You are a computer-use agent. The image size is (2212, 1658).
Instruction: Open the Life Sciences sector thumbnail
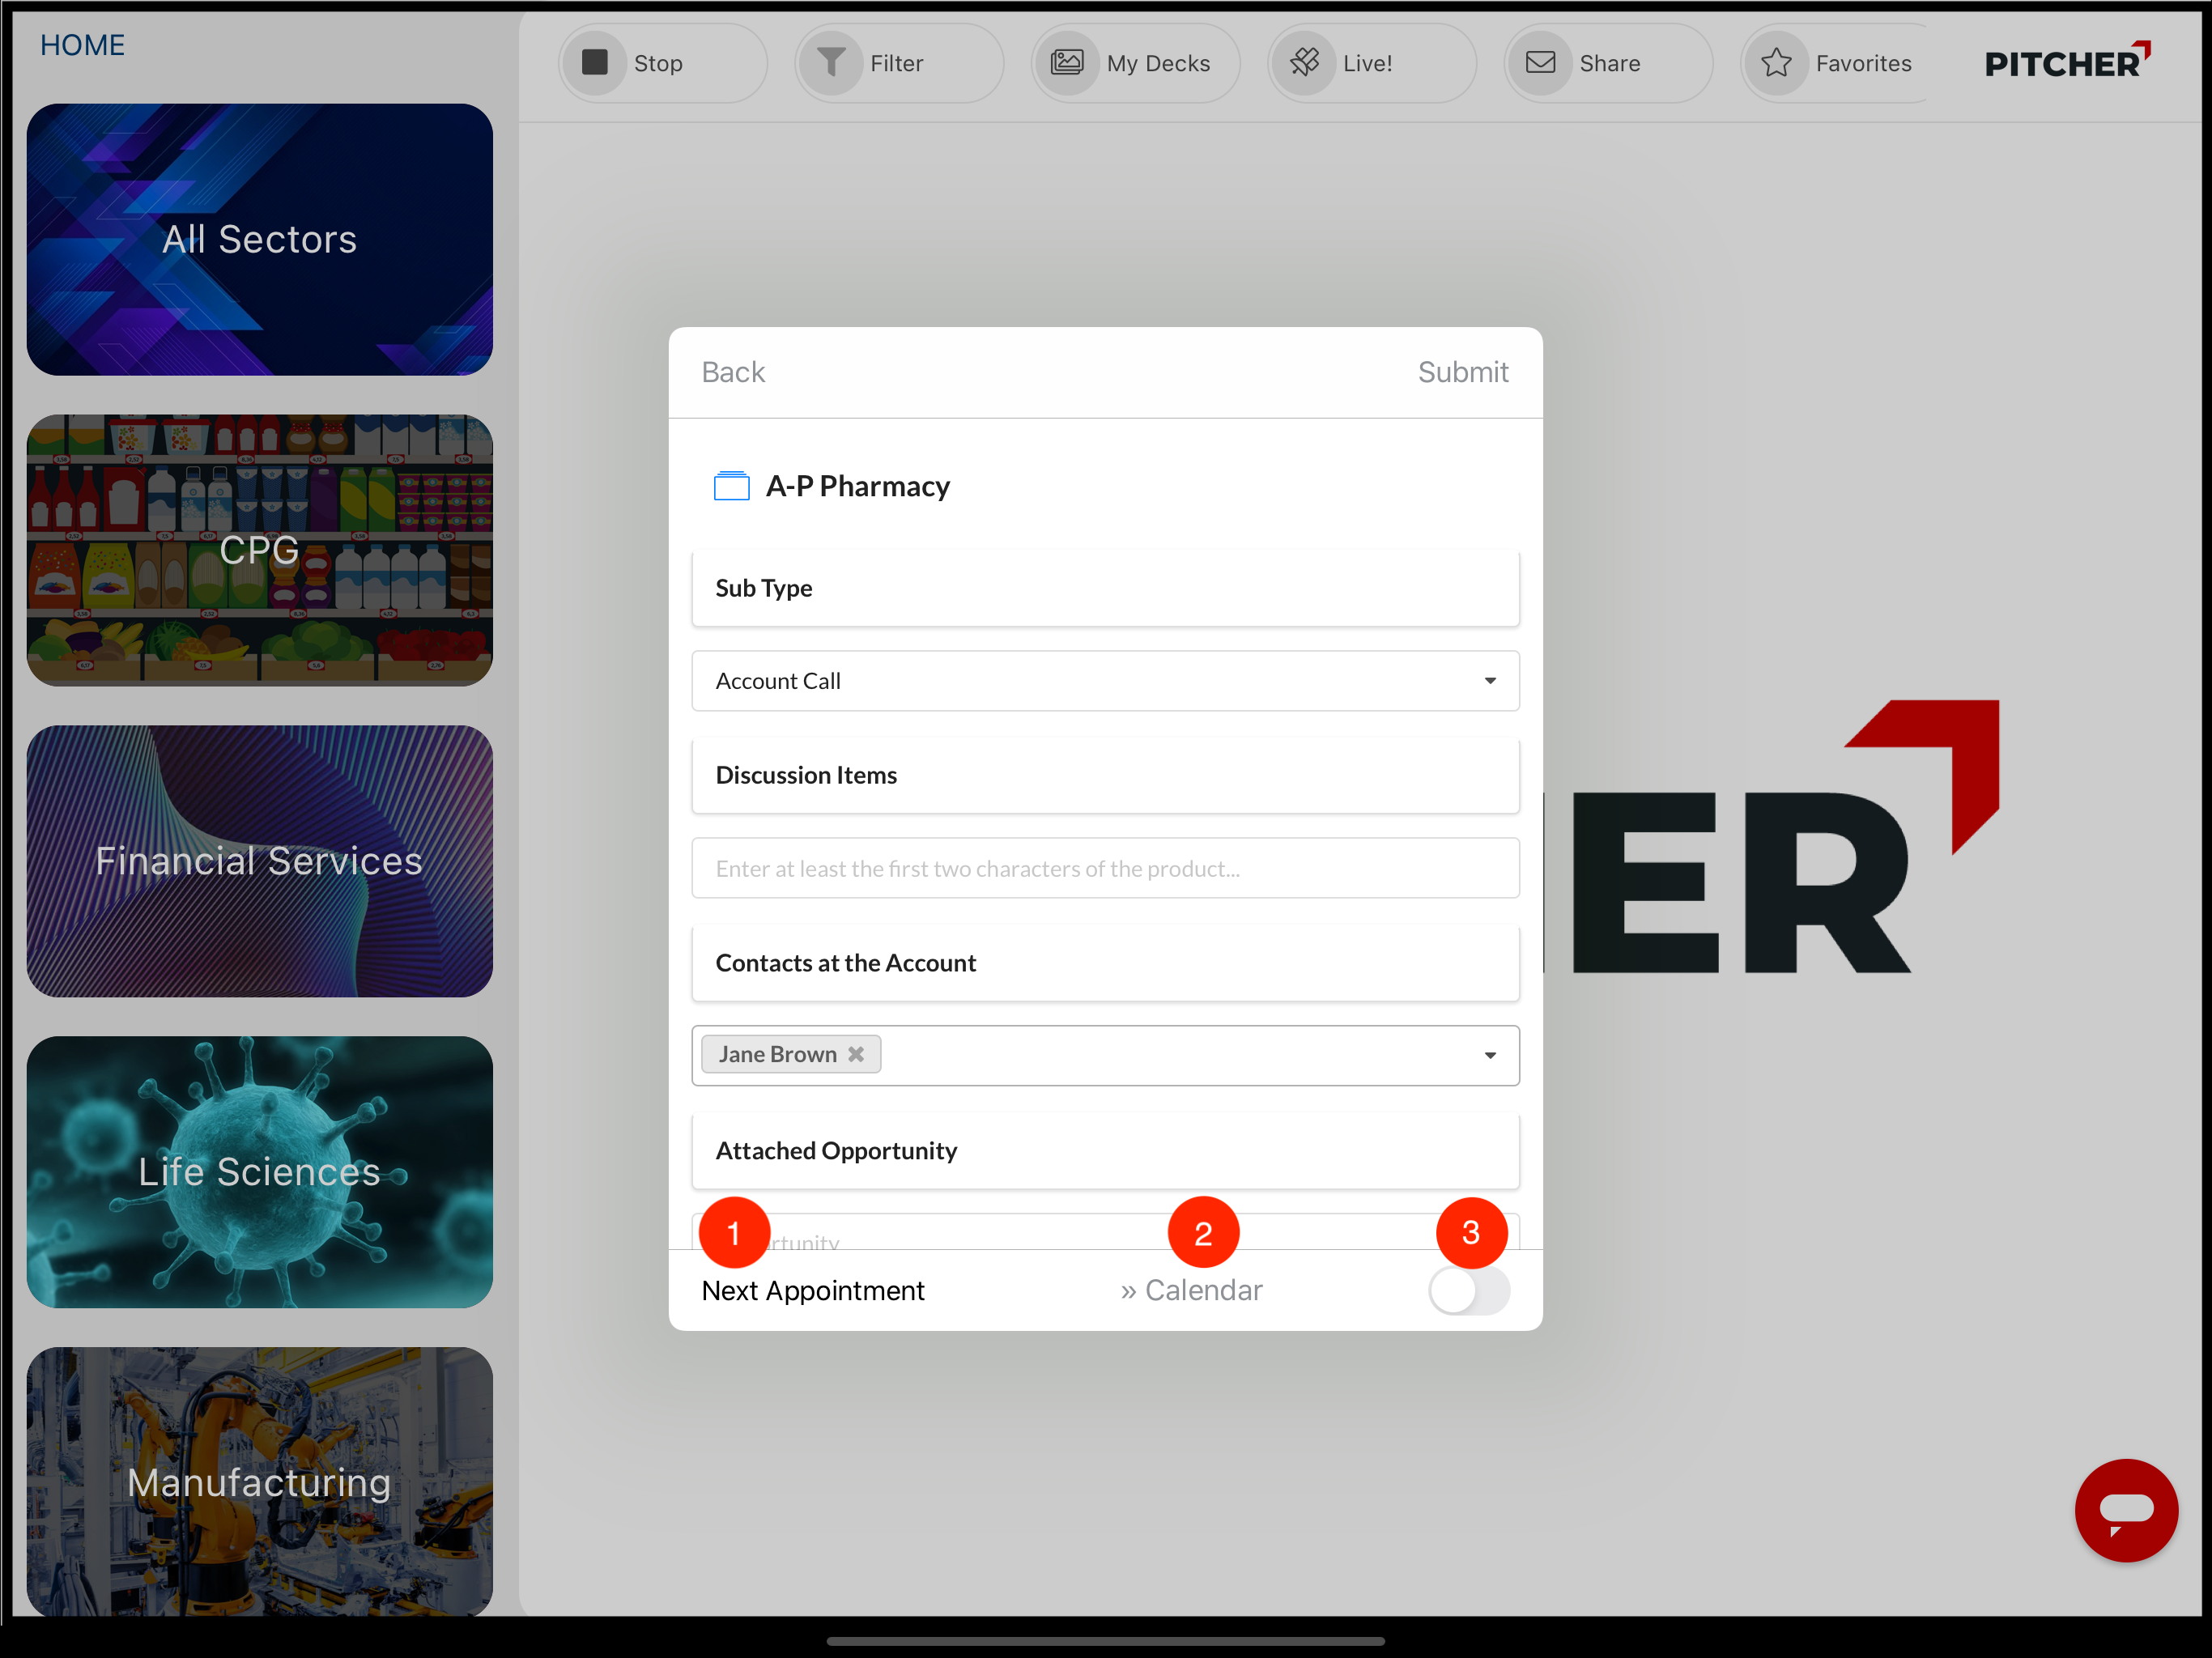click(259, 1171)
